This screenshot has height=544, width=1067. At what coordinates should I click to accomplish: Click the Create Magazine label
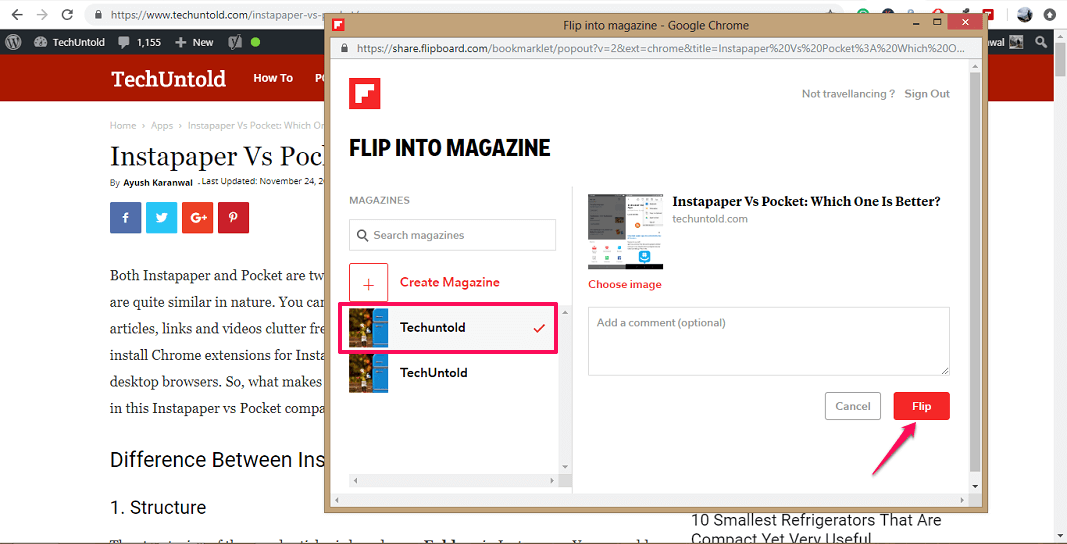point(450,282)
